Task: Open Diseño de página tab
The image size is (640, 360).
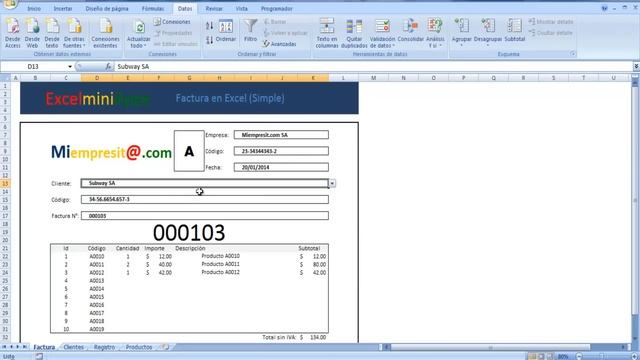Action: [107, 9]
